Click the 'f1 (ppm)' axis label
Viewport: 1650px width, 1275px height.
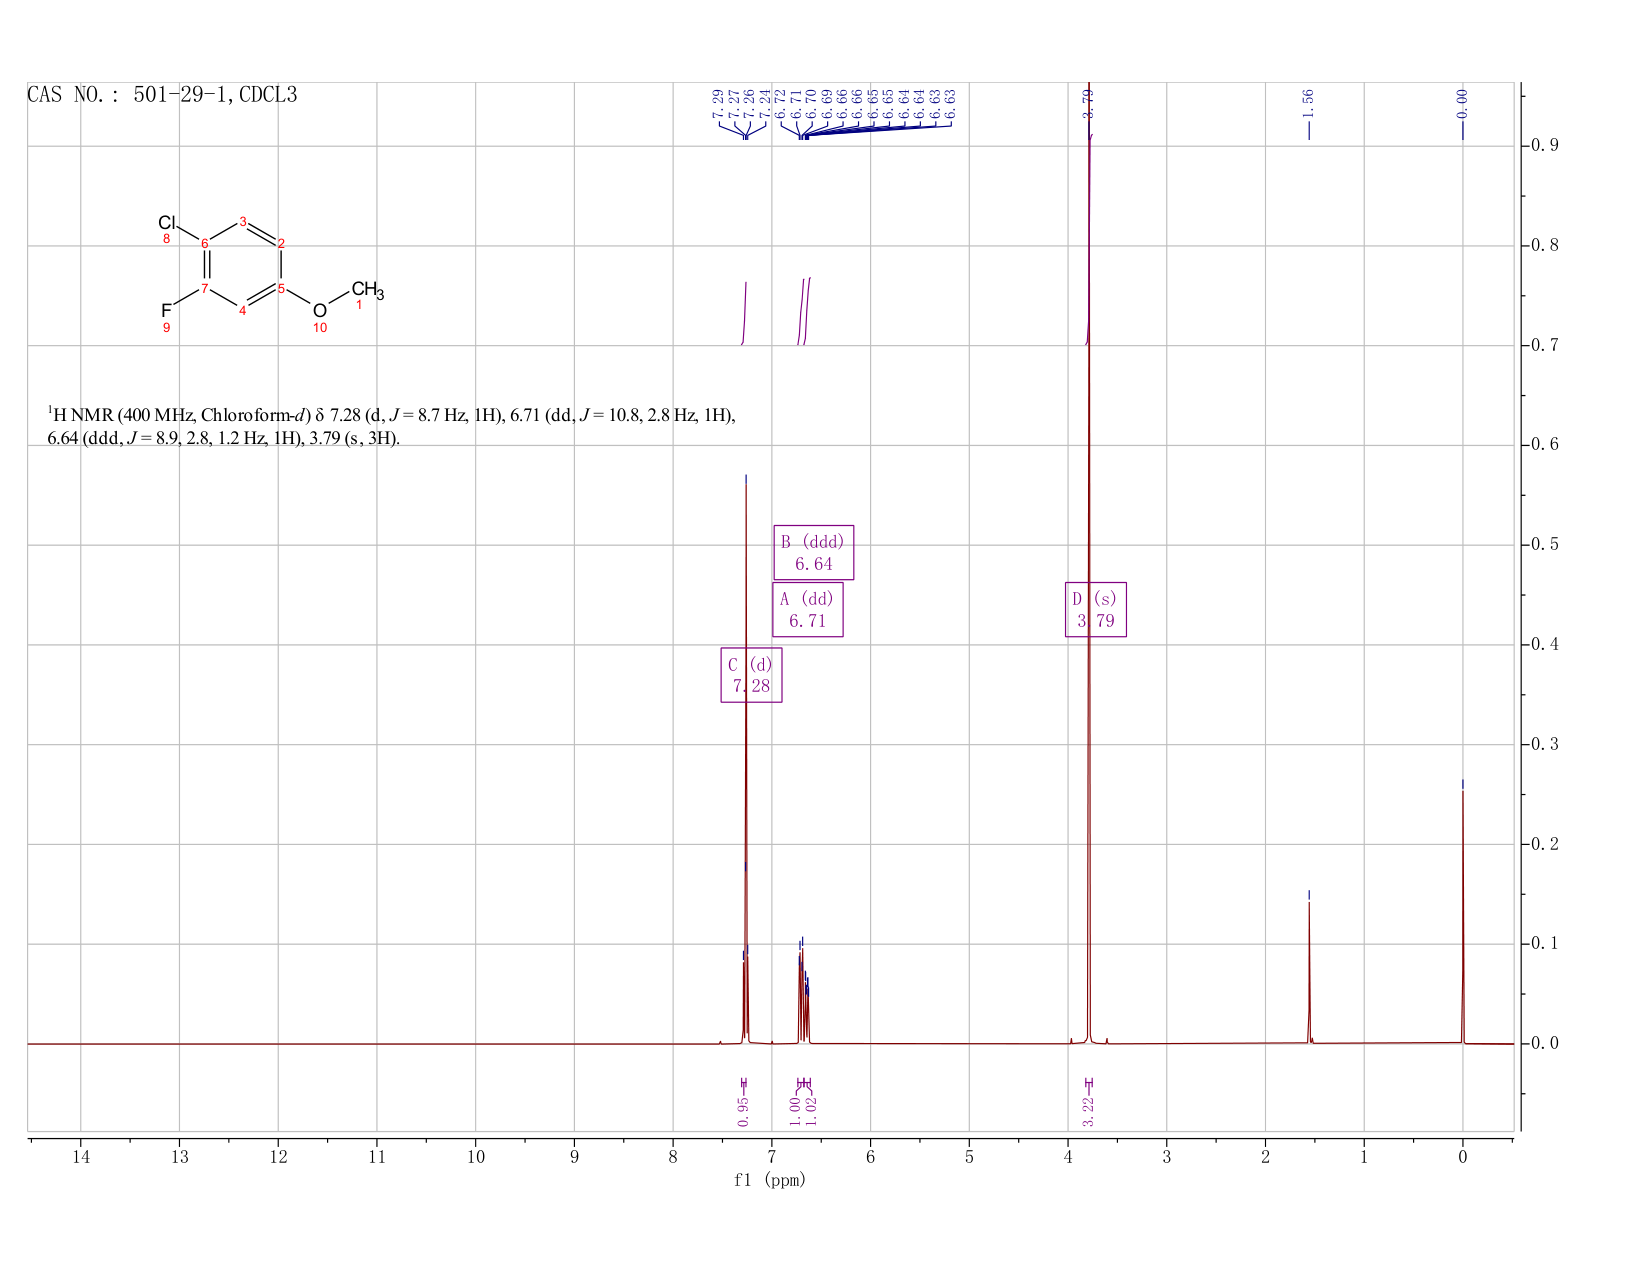tap(770, 1180)
